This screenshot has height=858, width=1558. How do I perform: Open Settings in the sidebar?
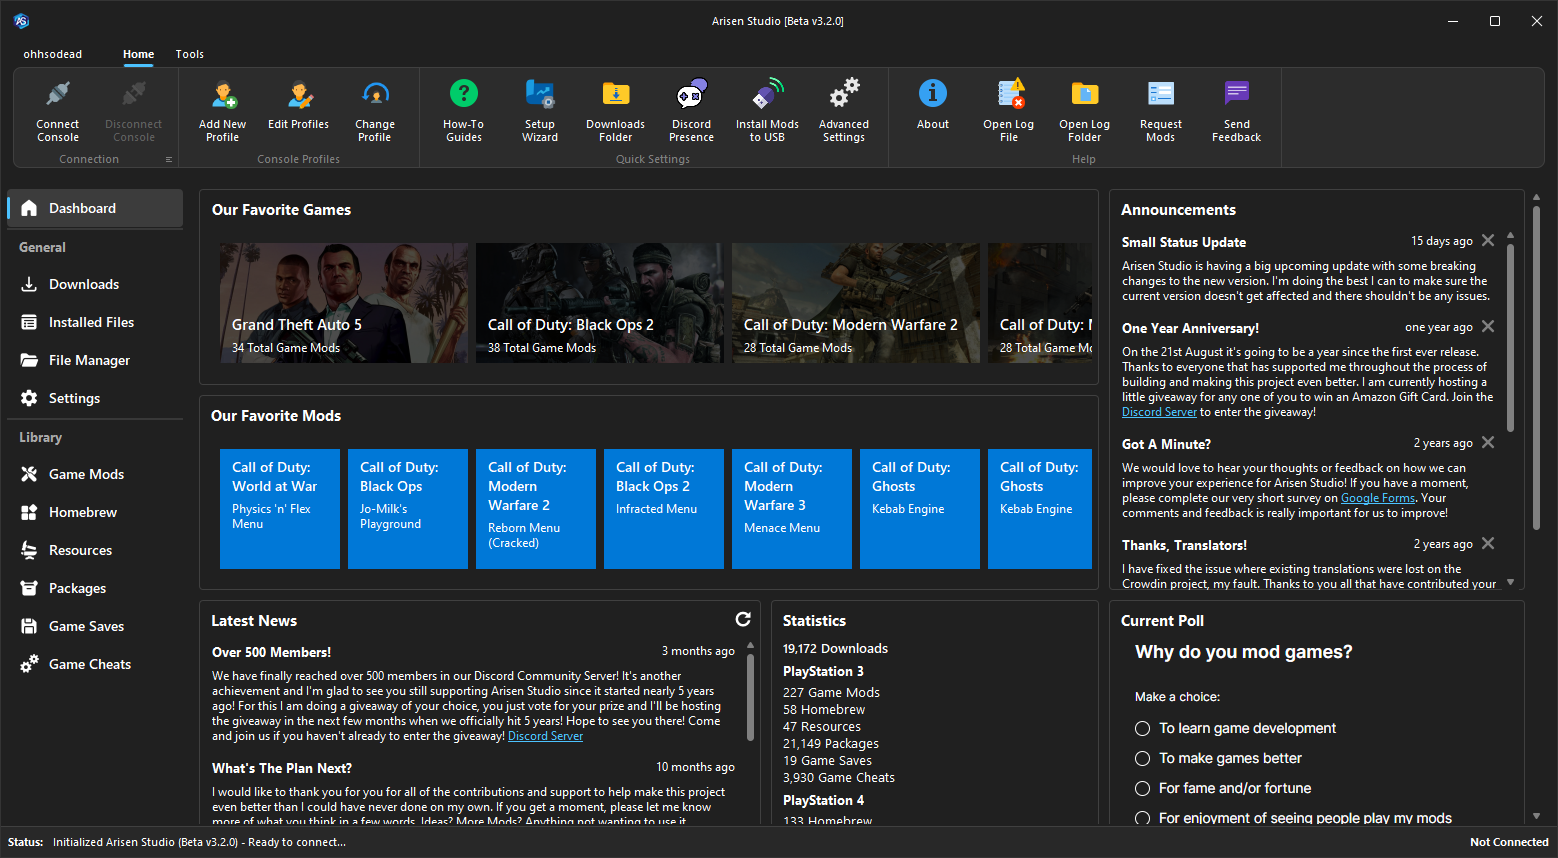coord(95,398)
